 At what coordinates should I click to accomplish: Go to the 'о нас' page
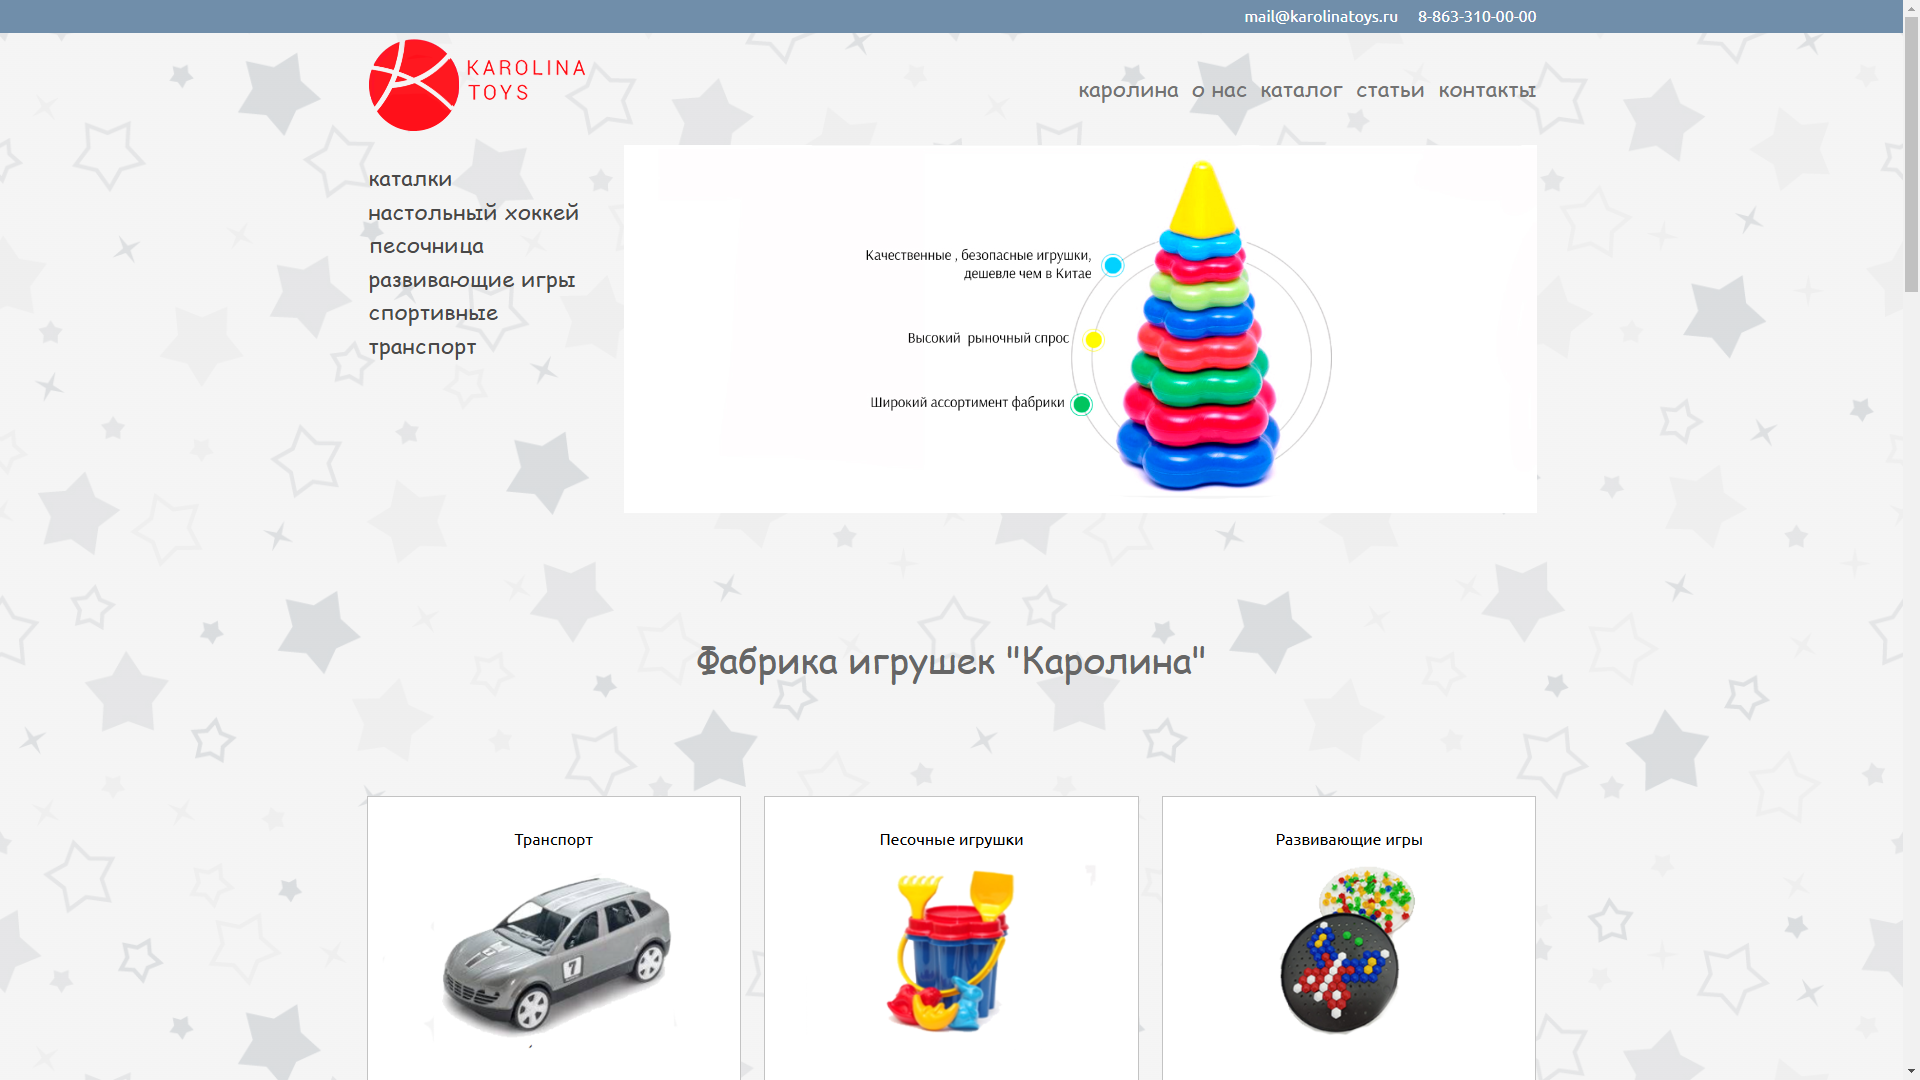(1219, 90)
